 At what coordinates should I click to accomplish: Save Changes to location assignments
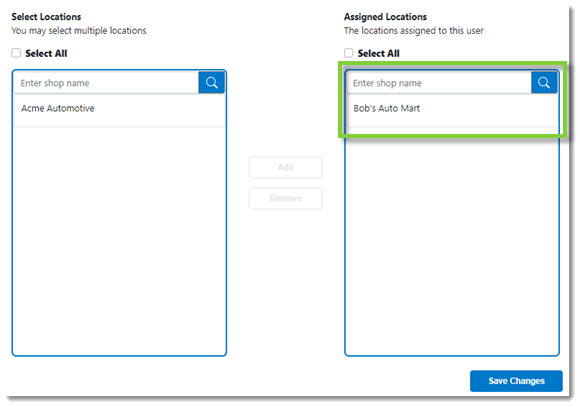(516, 381)
